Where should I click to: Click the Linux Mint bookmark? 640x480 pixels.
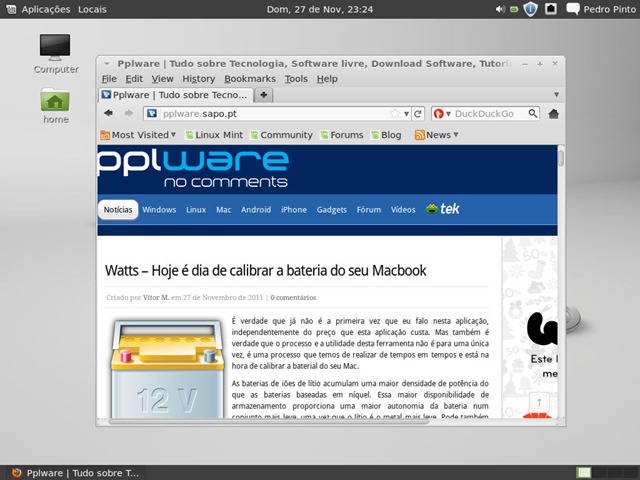point(214,135)
